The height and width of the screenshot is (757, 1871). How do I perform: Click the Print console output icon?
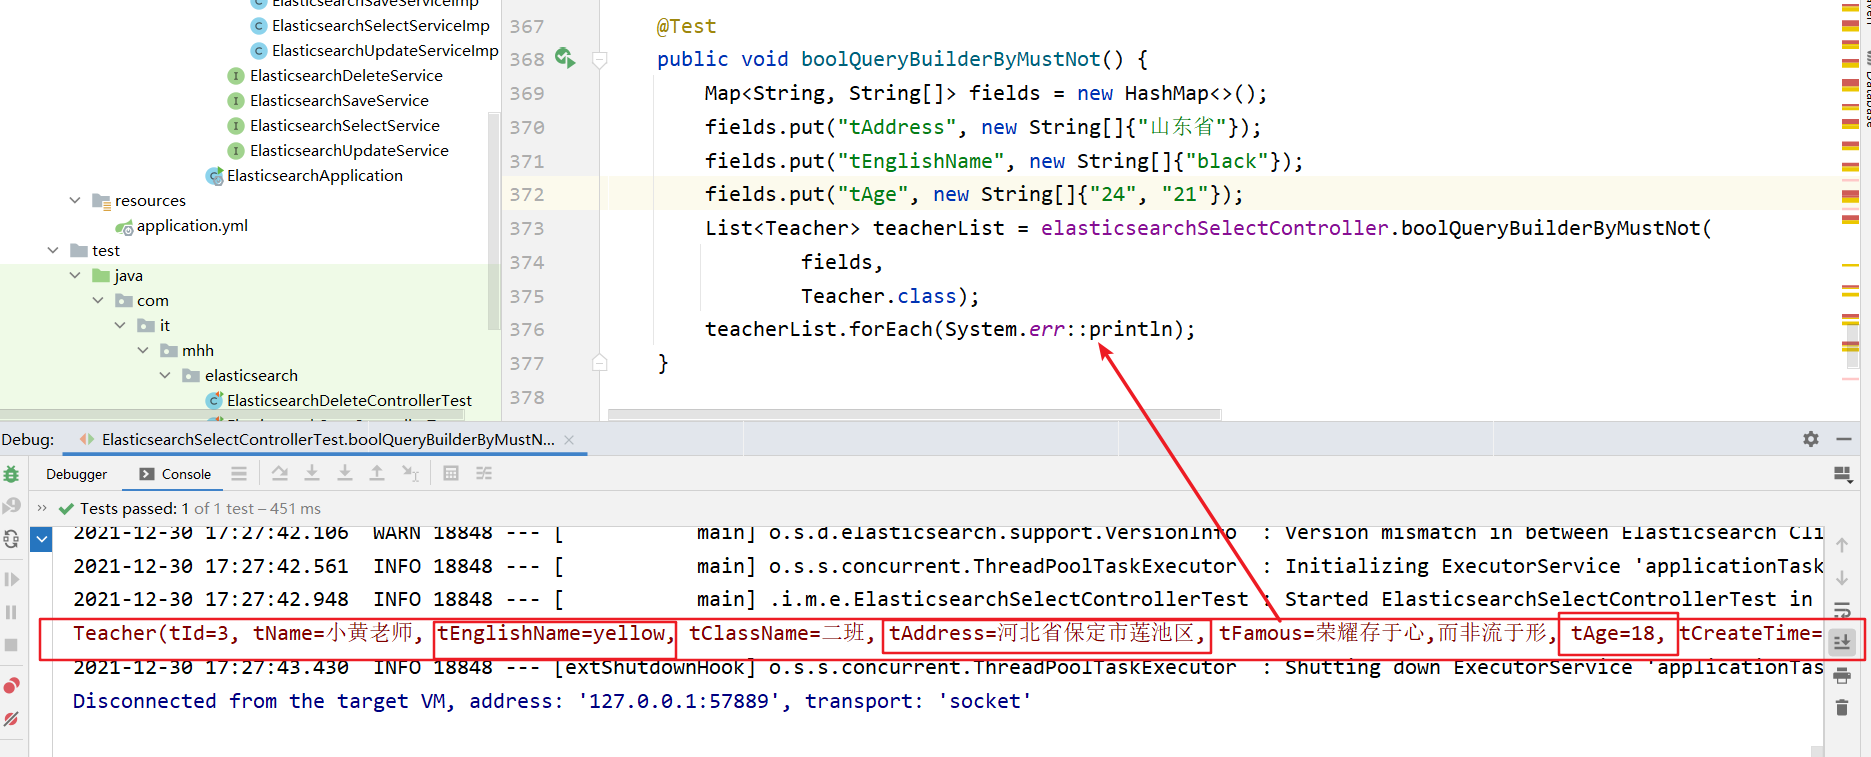coord(1842,676)
